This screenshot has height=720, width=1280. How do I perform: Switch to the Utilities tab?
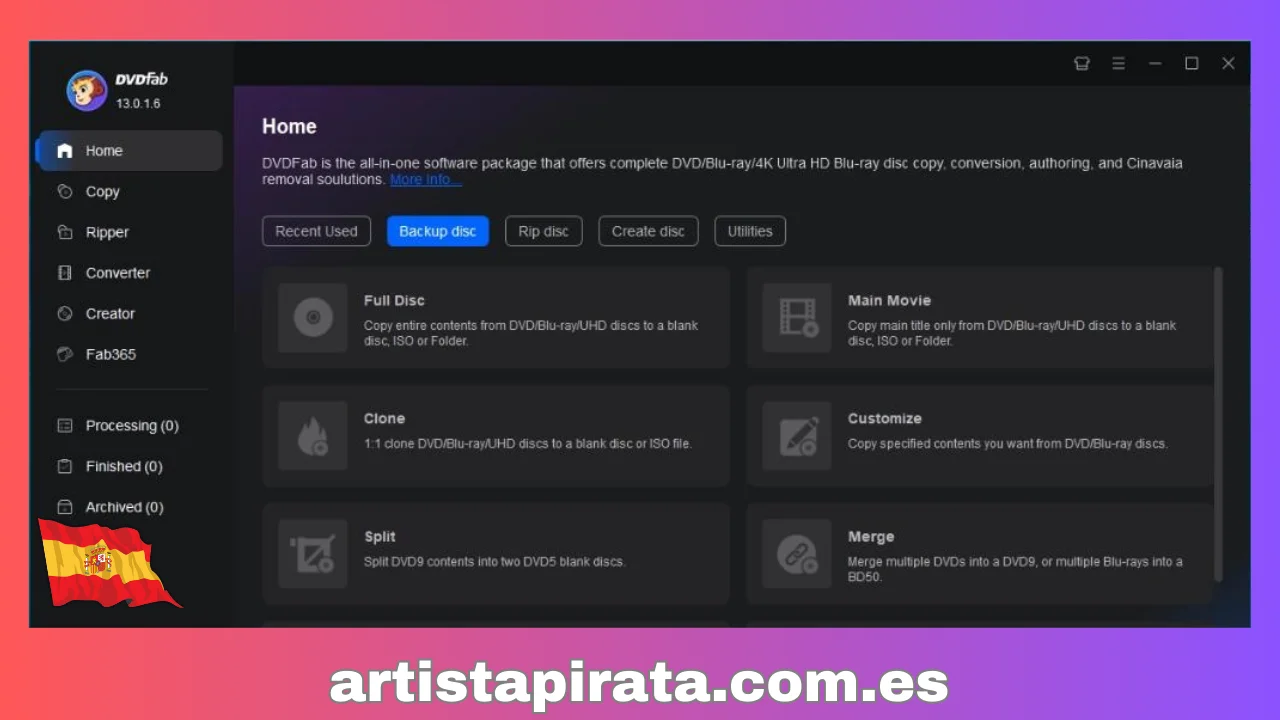[750, 231]
